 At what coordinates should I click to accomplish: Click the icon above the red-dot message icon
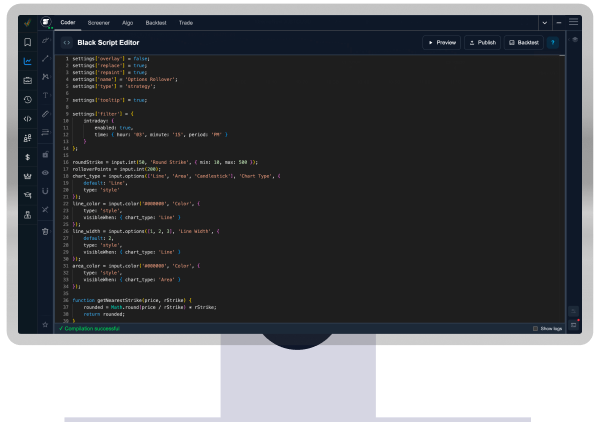[x=573, y=311]
